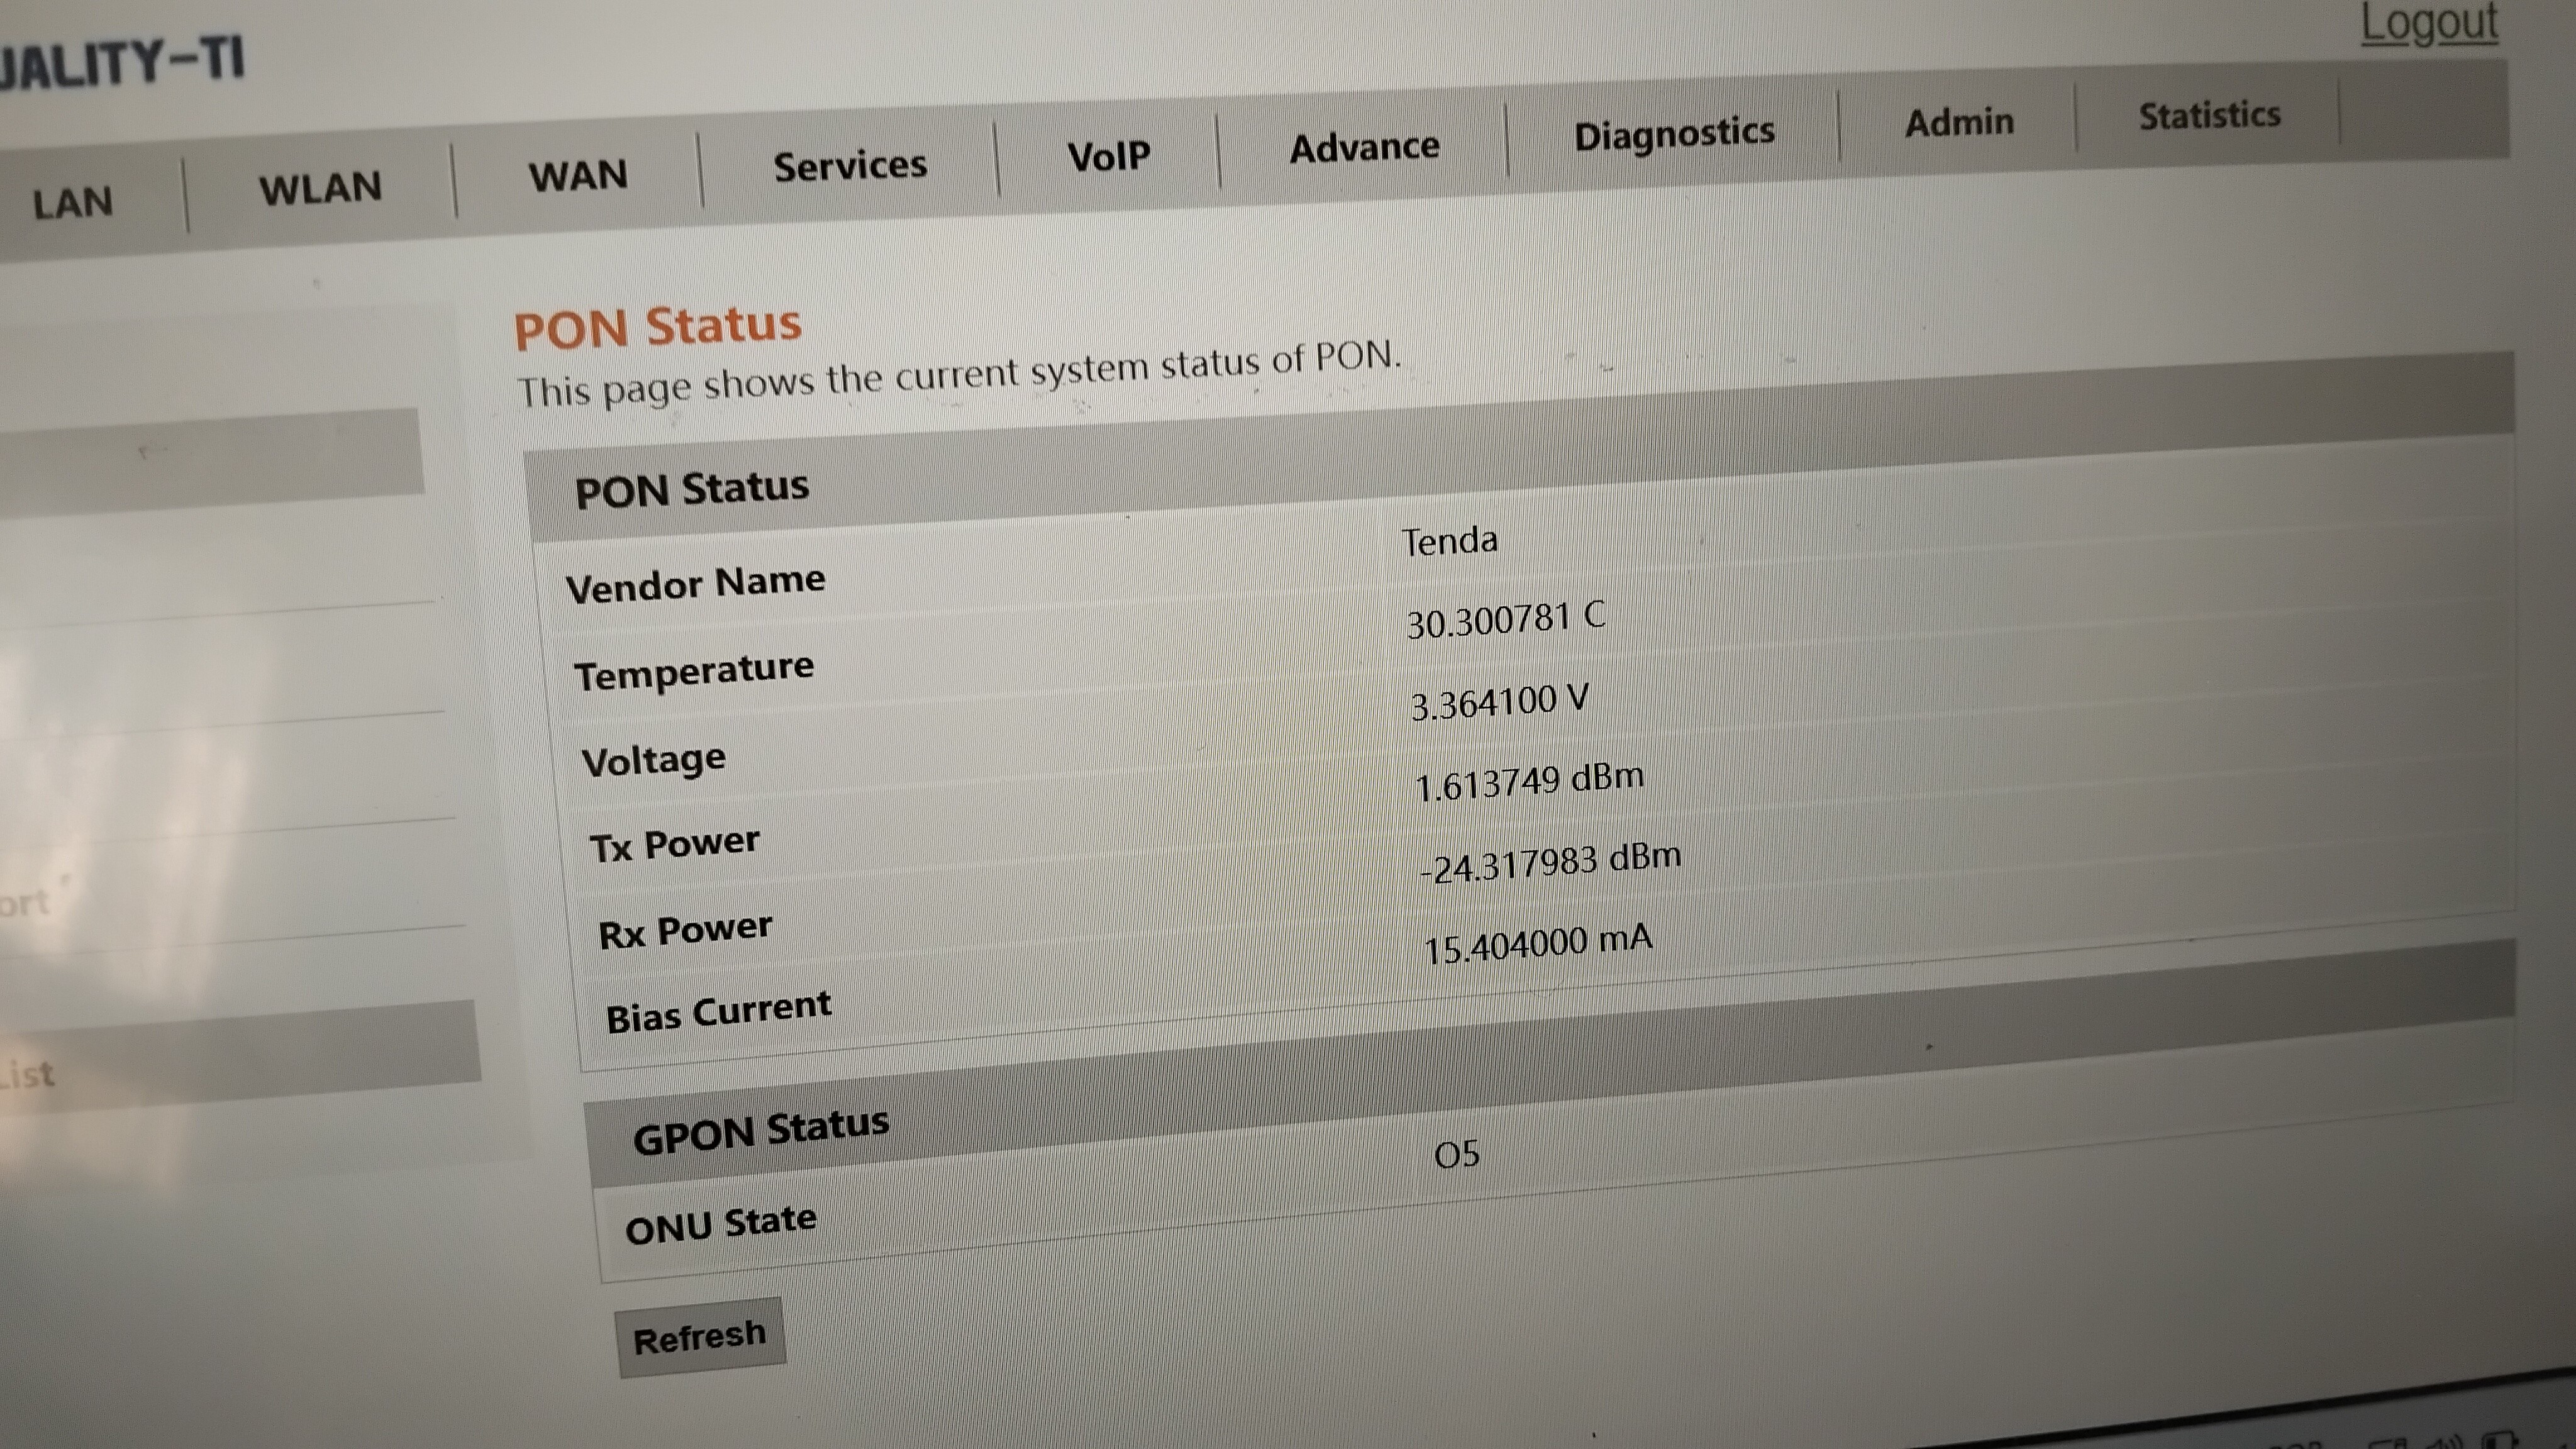
Task: Go to the WAN tab
Action: coord(578,177)
